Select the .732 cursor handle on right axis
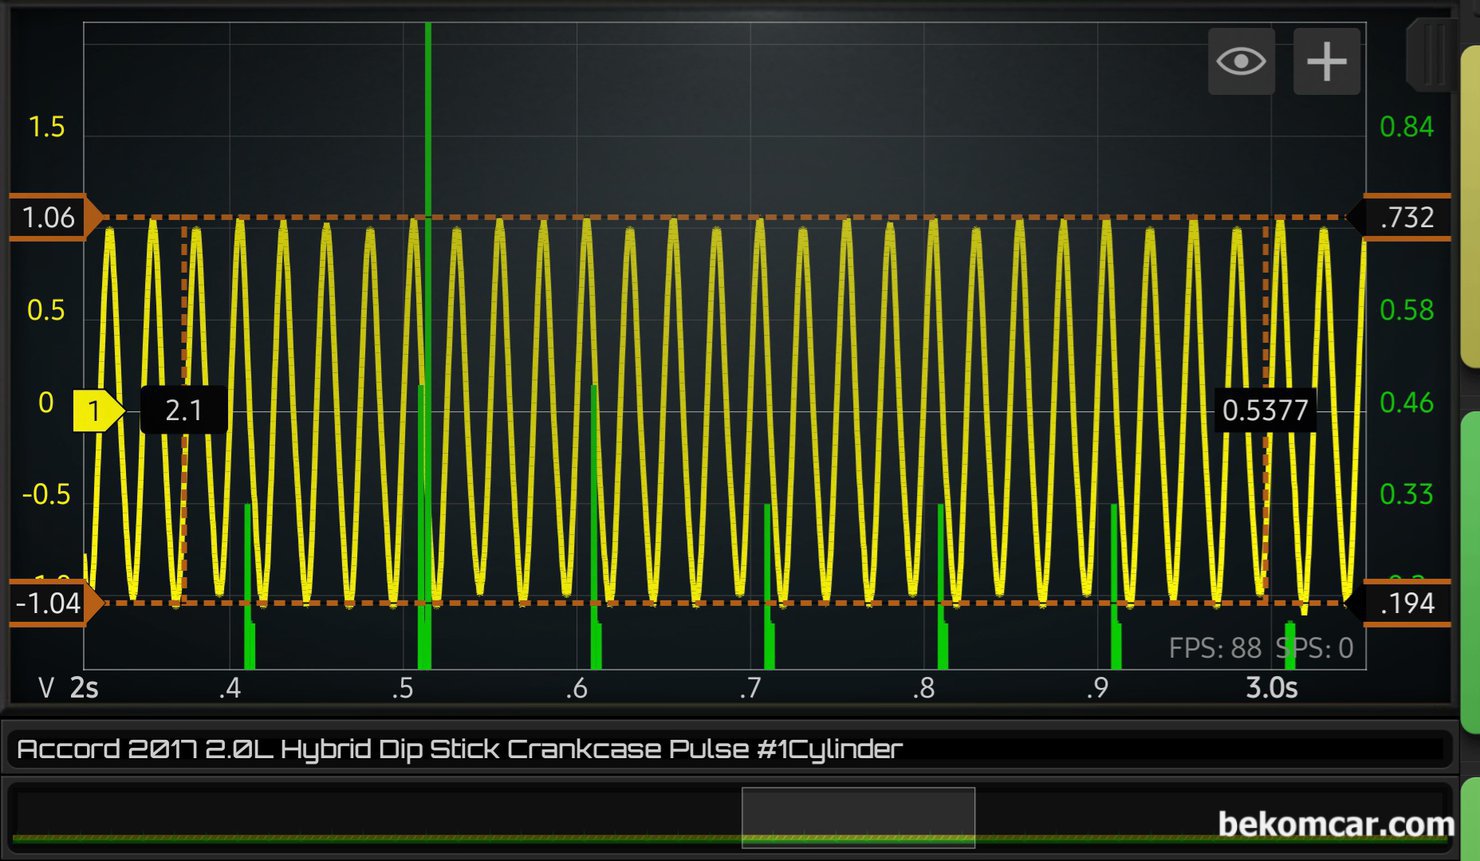This screenshot has width=1480, height=861. click(x=1405, y=217)
